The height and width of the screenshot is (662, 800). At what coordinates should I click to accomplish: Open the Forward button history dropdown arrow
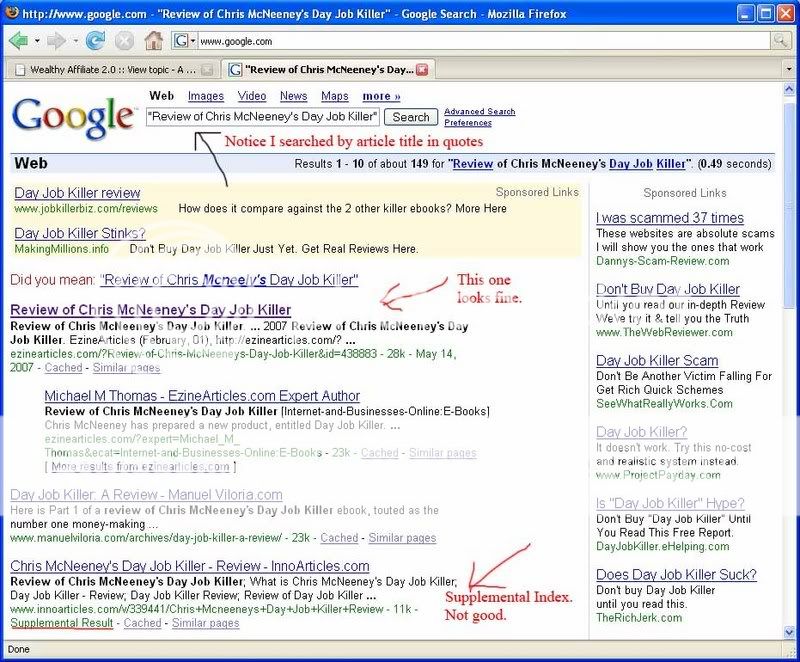pos(76,41)
